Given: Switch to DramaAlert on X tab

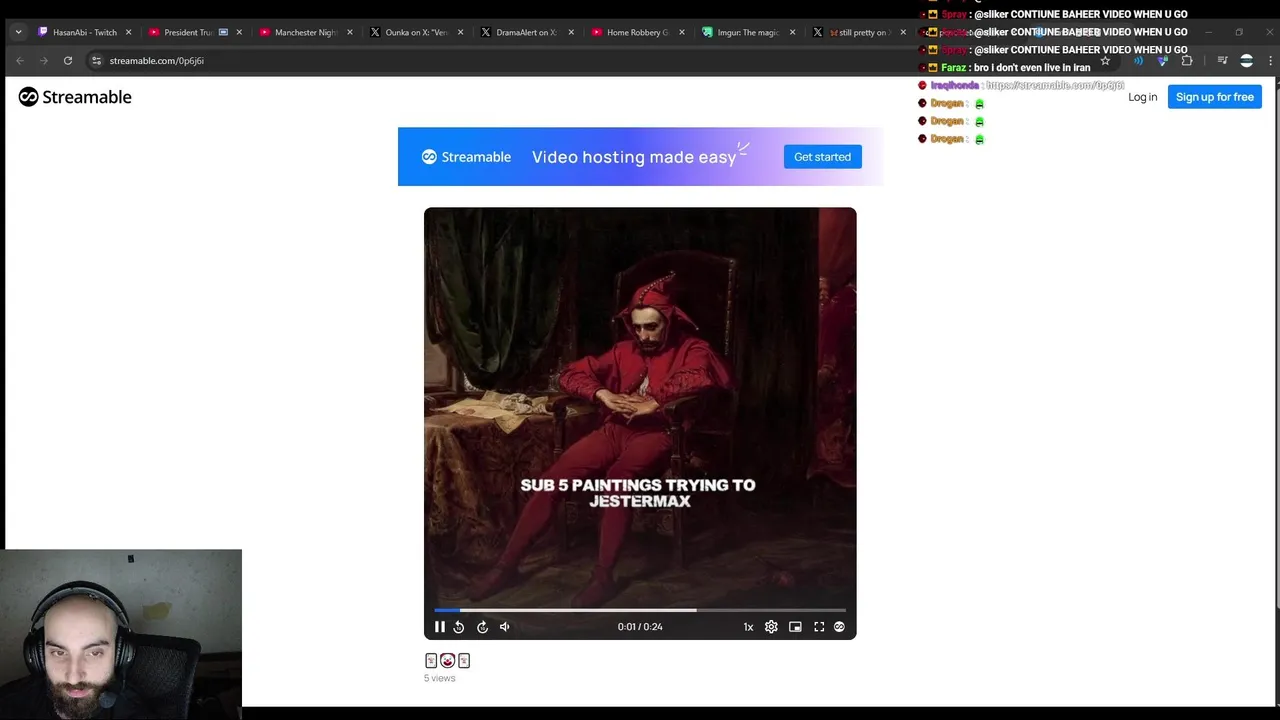Looking at the screenshot, I should (x=526, y=32).
